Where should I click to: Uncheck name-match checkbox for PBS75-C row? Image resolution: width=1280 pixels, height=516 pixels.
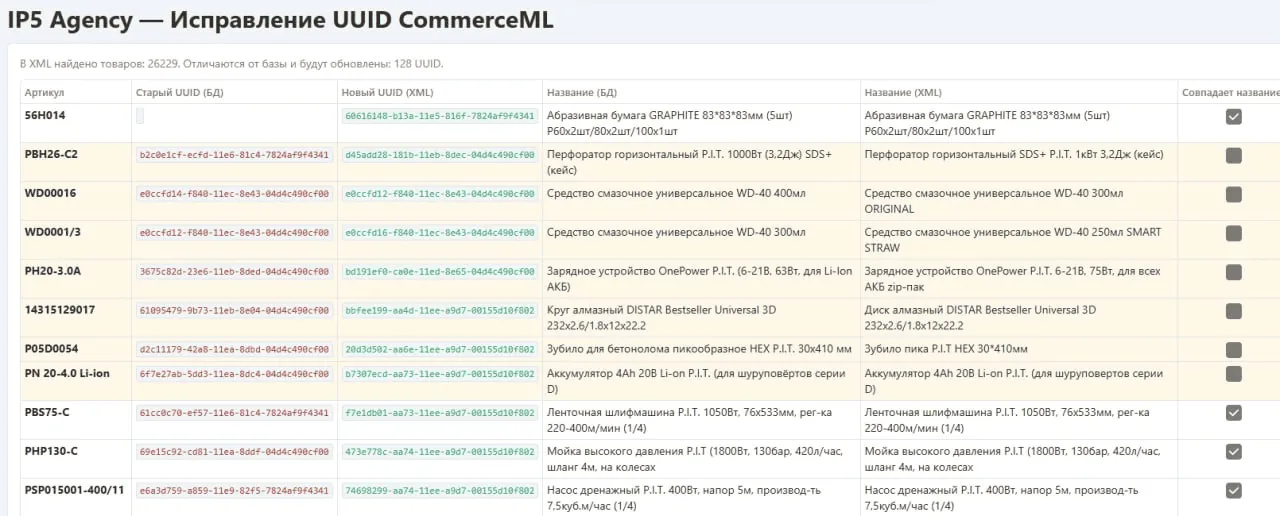click(x=1233, y=413)
